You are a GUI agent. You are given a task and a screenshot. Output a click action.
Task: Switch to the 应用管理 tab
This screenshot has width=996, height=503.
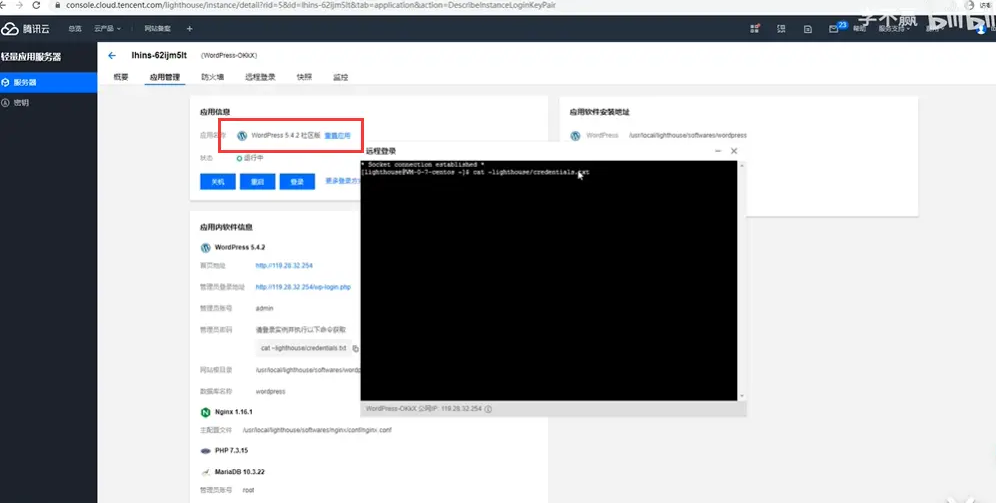(x=165, y=77)
